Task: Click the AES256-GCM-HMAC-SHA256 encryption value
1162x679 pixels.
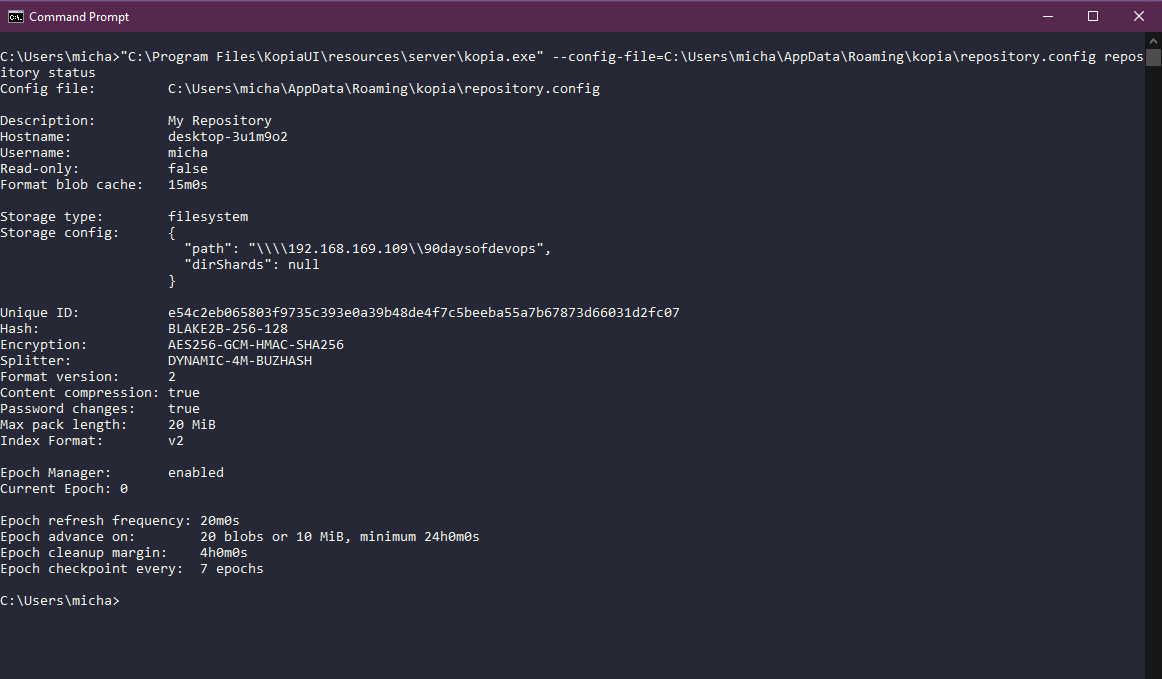Action: tap(255, 345)
